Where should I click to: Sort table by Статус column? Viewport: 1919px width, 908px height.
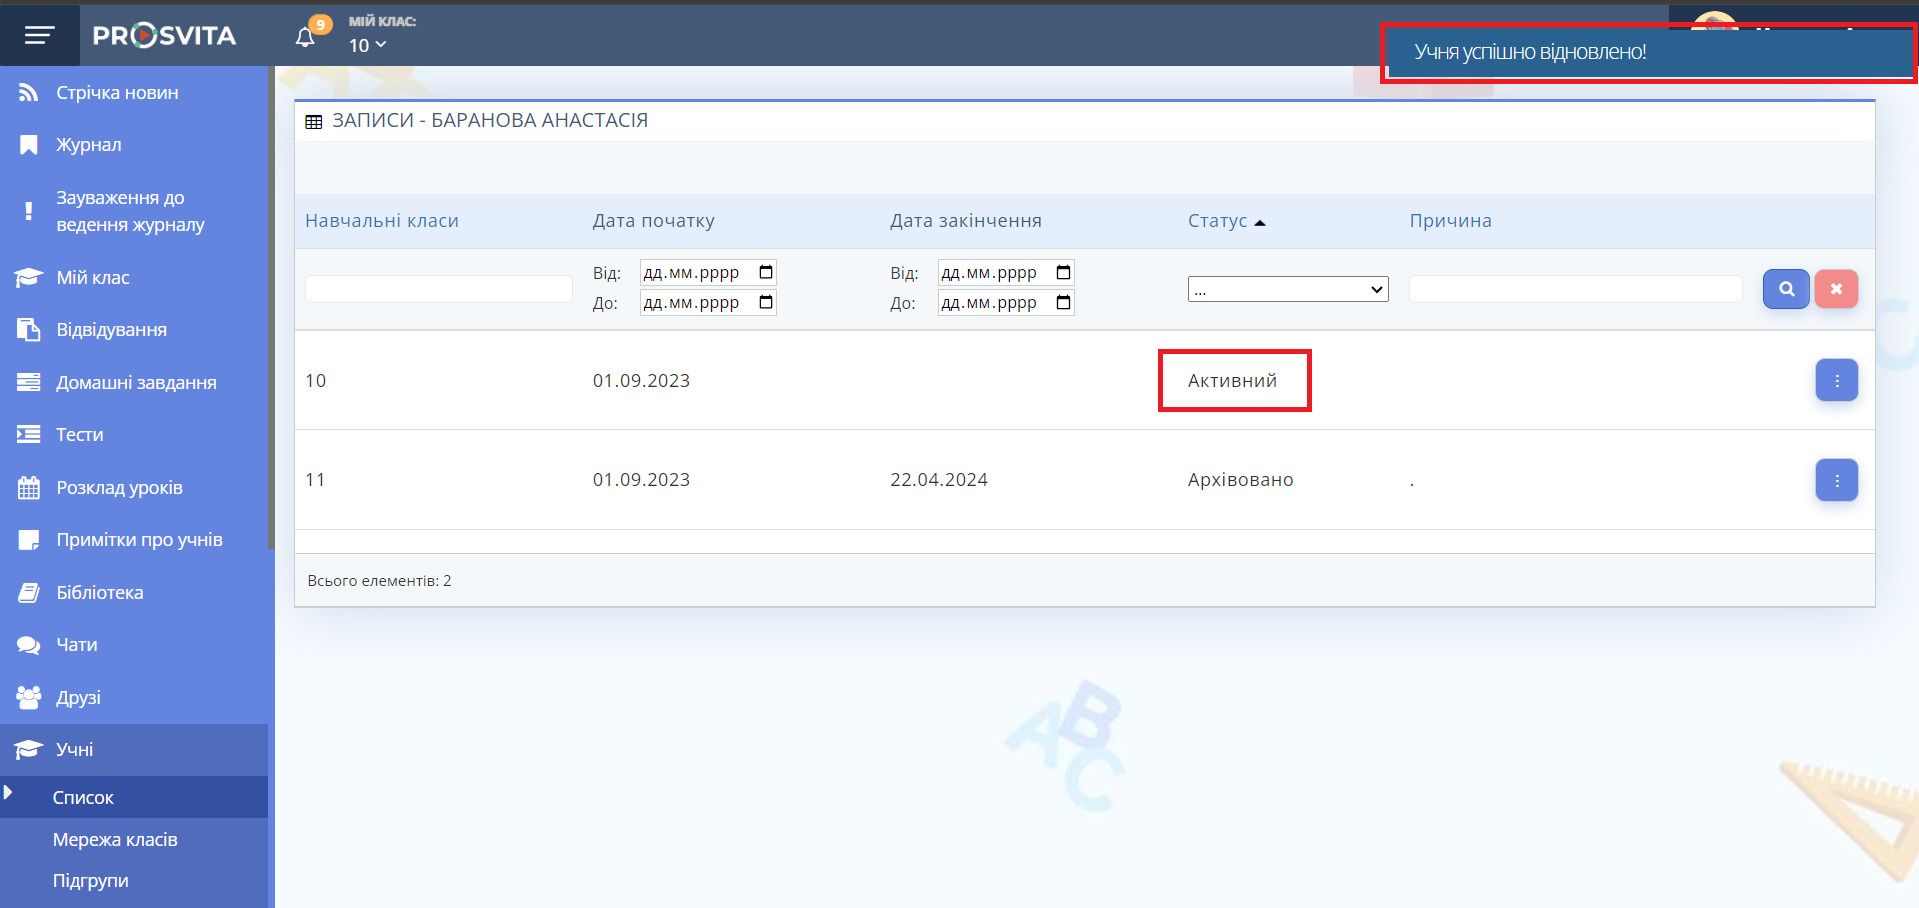pyautogui.click(x=1217, y=221)
